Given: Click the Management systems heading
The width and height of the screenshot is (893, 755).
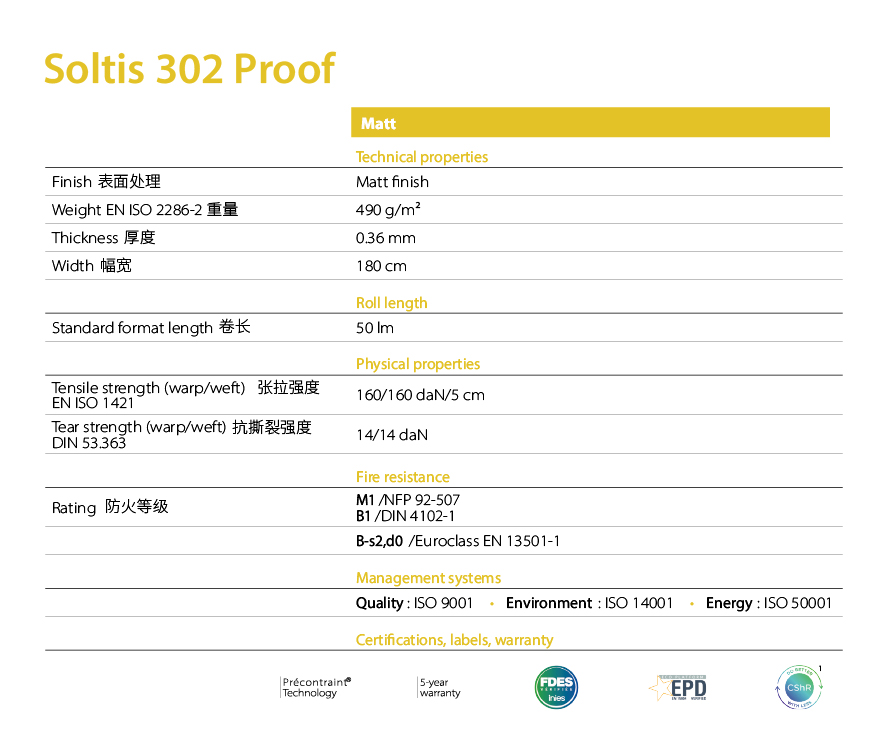Looking at the screenshot, I should [428, 578].
